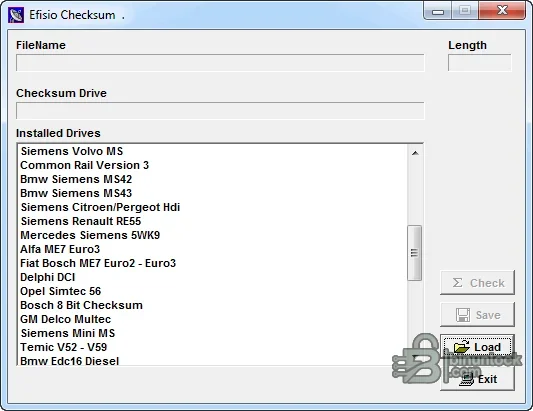The width and height of the screenshot is (533, 411).
Task: Click the Checksum Drive field
Action: (x=220, y=110)
